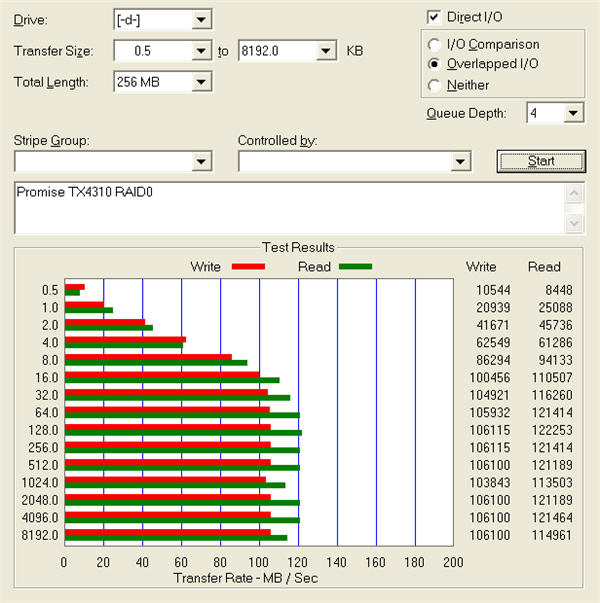Click the Read value 113503
Viewport: 600px width, 603px height.
click(x=552, y=483)
